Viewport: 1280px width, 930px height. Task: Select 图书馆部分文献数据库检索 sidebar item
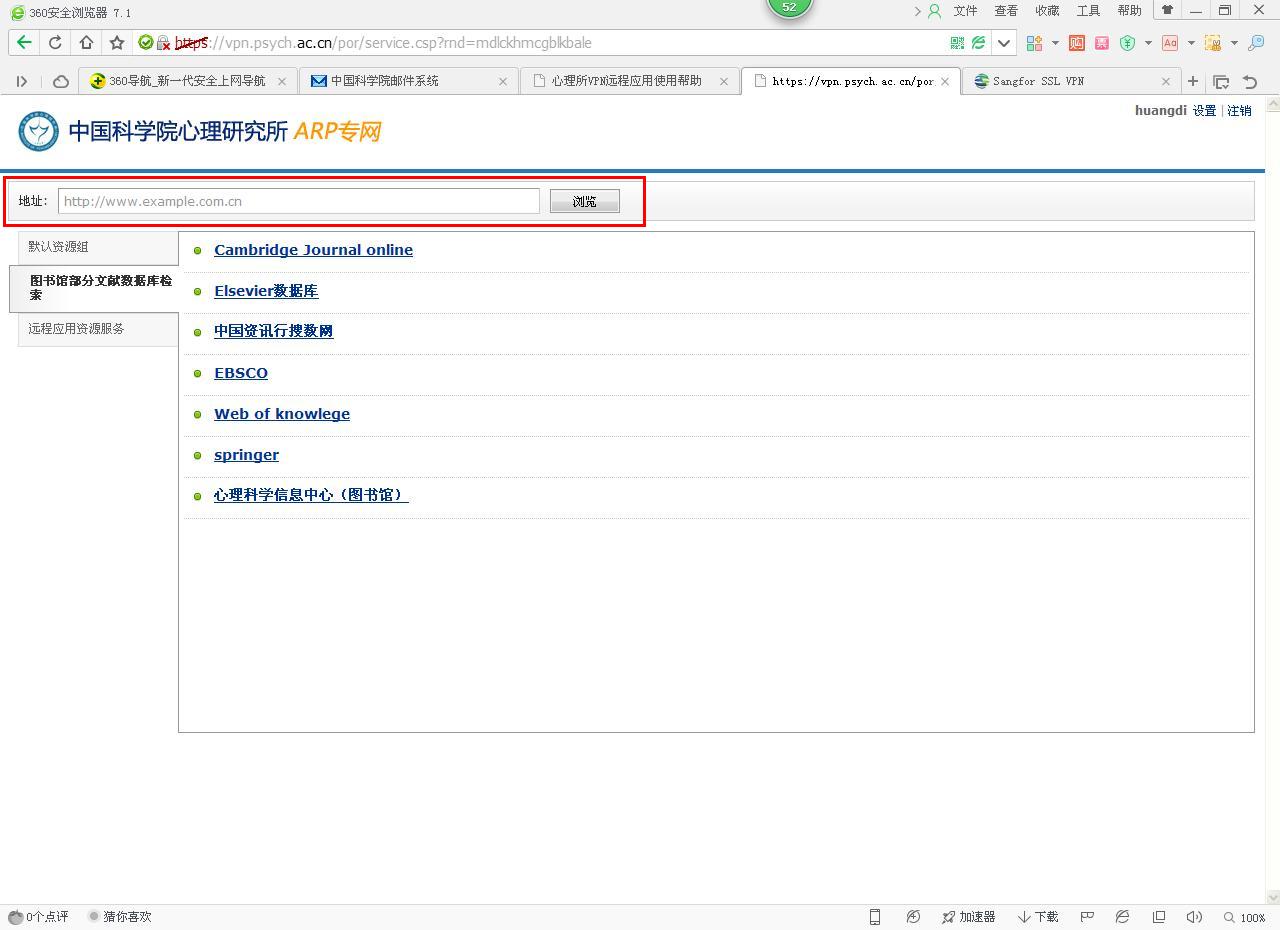(x=94, y=288)
